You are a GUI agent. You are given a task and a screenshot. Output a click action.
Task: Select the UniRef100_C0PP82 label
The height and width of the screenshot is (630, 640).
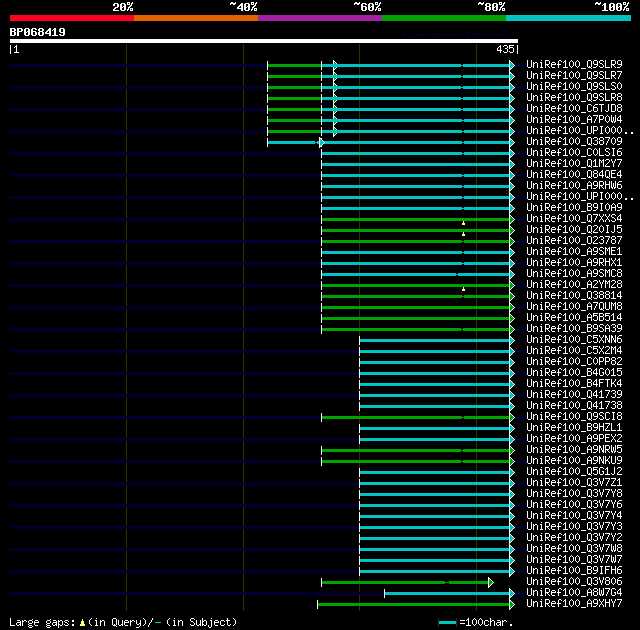pos(574,362)
